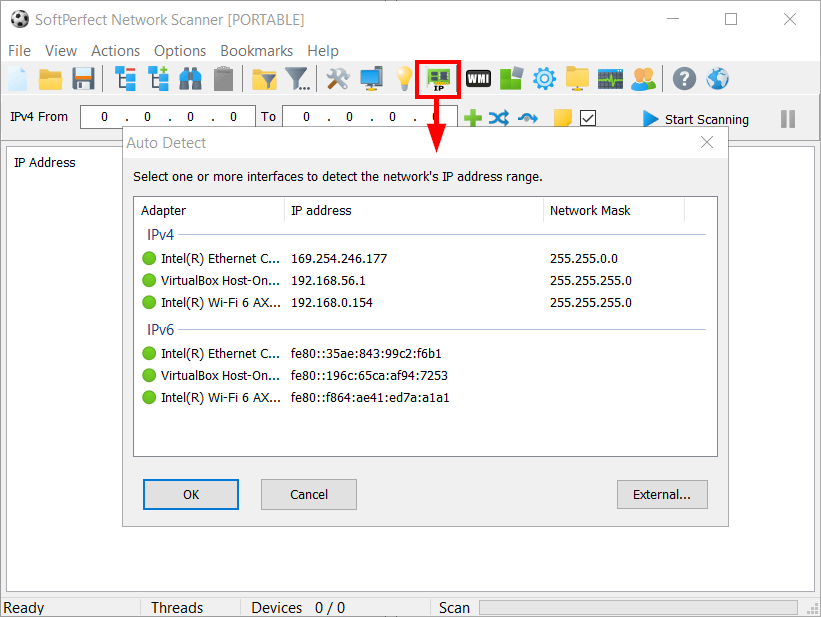Image resolution: width=821 pixels, height=617 pixels.
Task: Click the folder filter icon
Action: tap(264, 79)
